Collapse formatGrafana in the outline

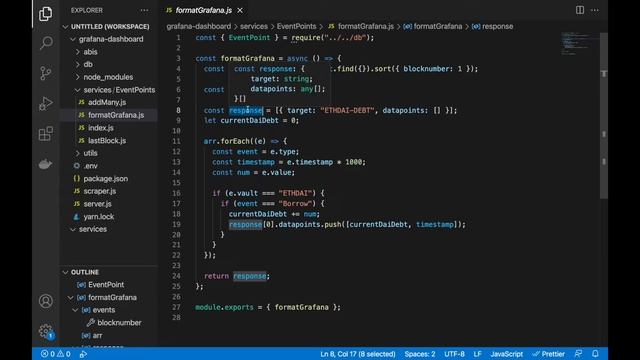tap(70, 298)
